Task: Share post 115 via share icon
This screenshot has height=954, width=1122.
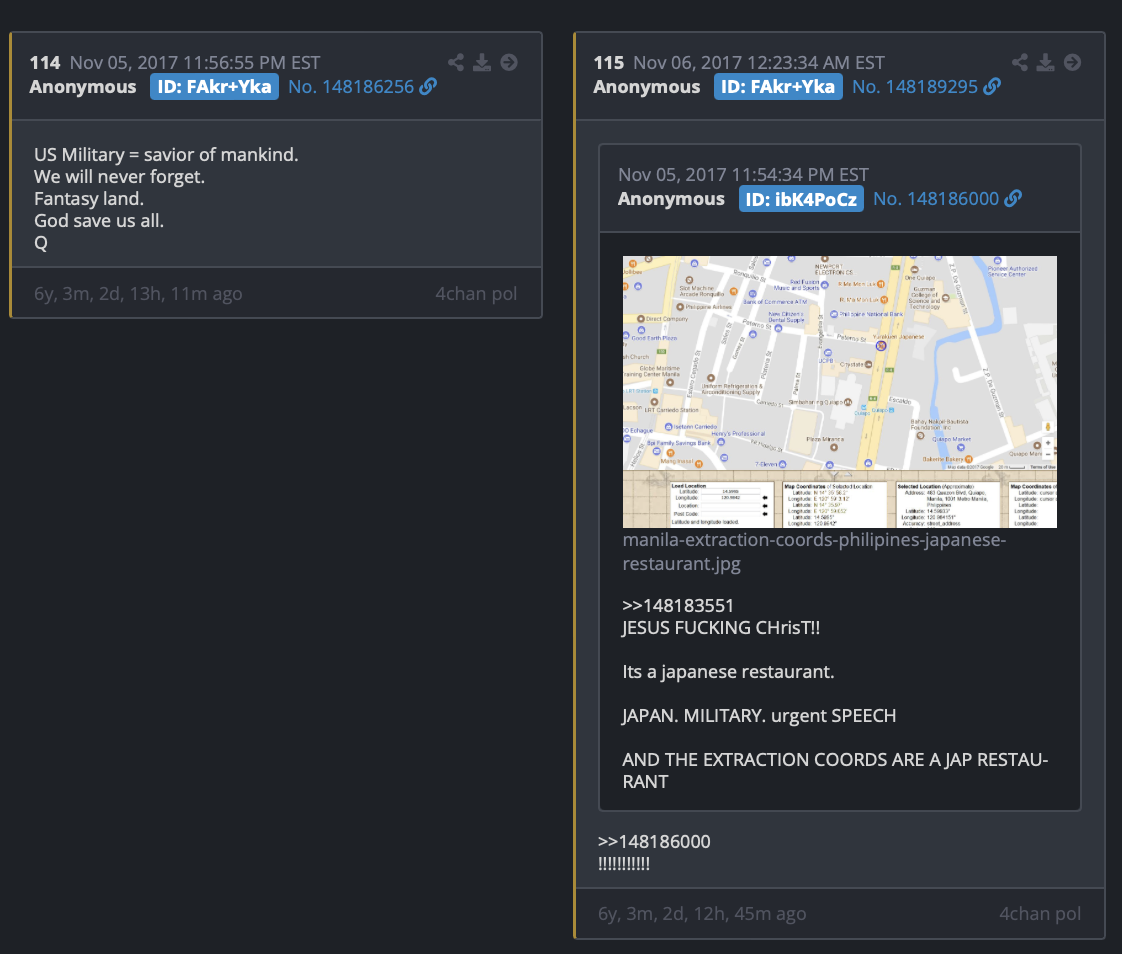Action: [x=1020, y=62]
